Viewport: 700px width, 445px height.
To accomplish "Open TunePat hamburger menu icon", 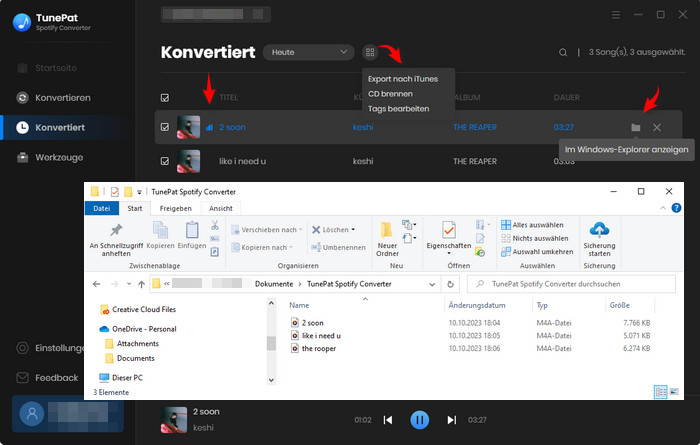I will [x=616, y=15].
